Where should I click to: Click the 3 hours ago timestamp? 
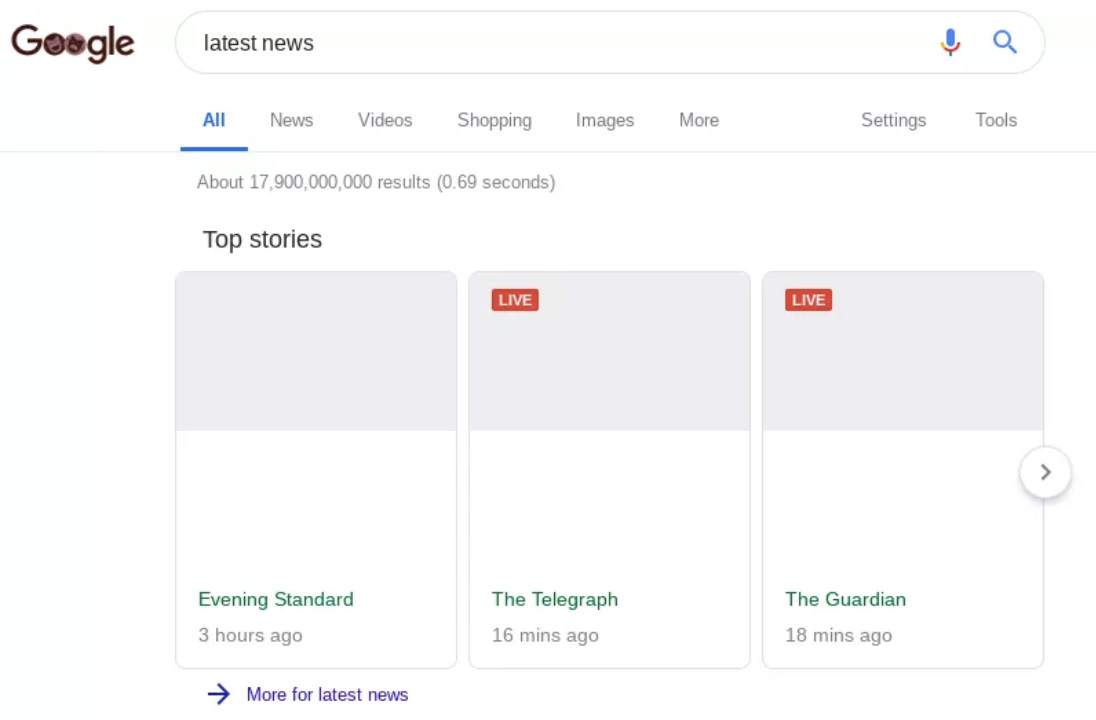[x=250, y=635]
